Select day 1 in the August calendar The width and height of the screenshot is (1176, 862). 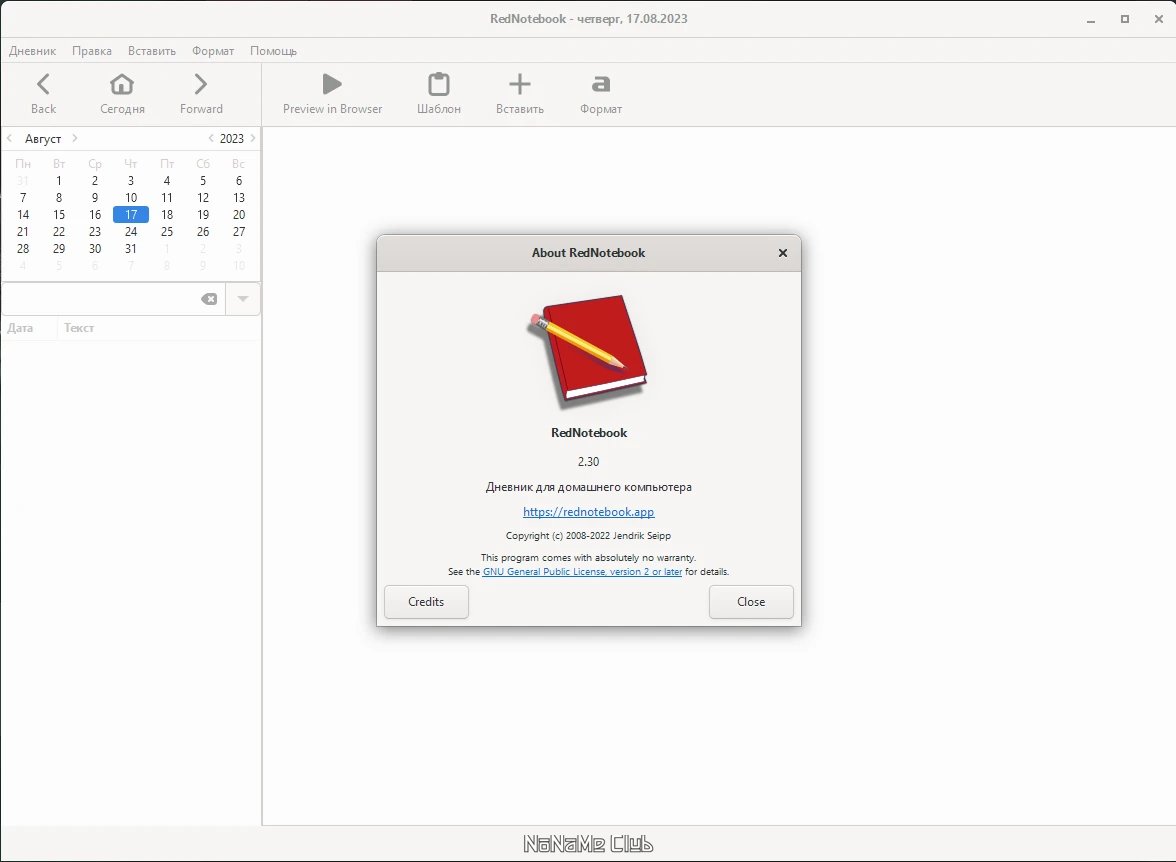(x=58, y=181)
